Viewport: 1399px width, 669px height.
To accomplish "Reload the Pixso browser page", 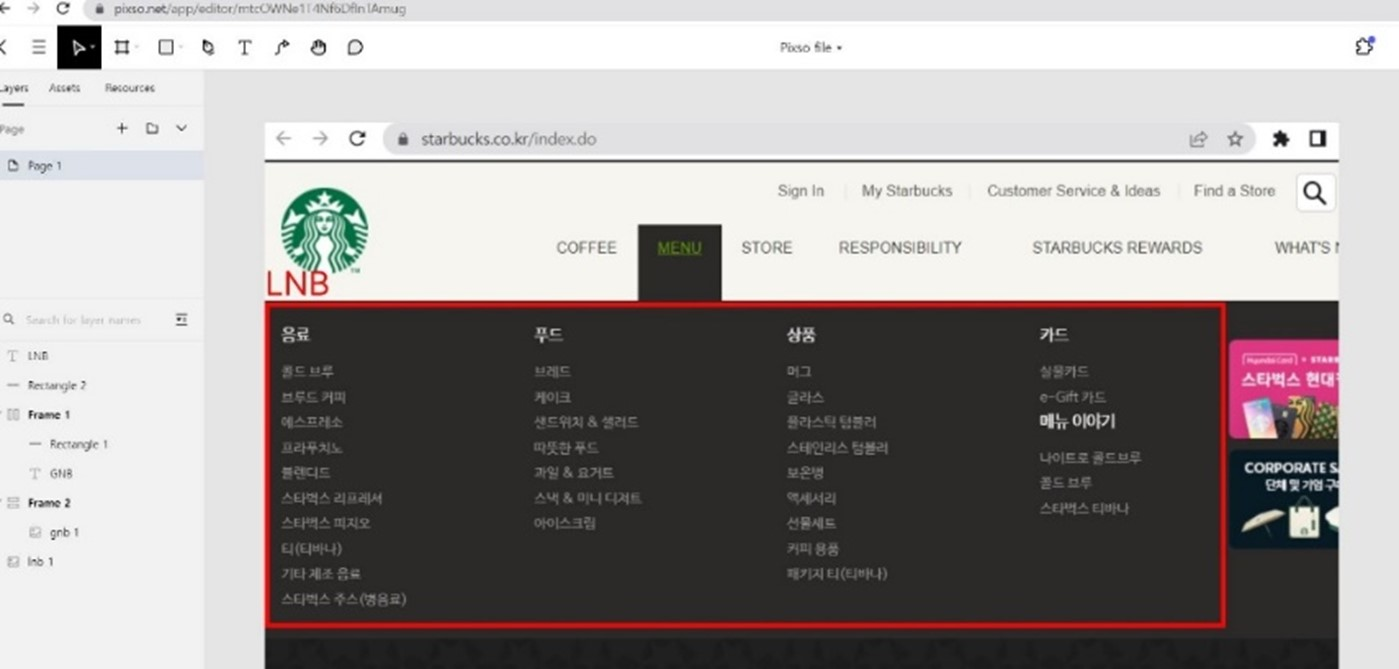I will (63, 8).
